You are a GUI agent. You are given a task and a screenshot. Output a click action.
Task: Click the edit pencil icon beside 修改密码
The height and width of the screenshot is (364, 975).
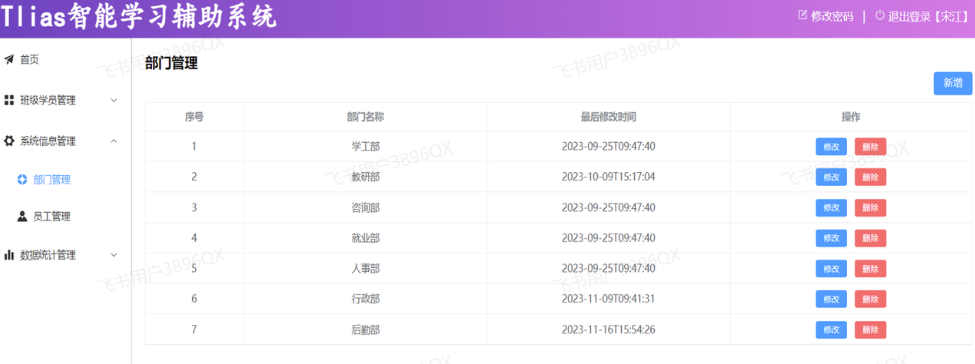pyautogui.click(x=802, y=15)
